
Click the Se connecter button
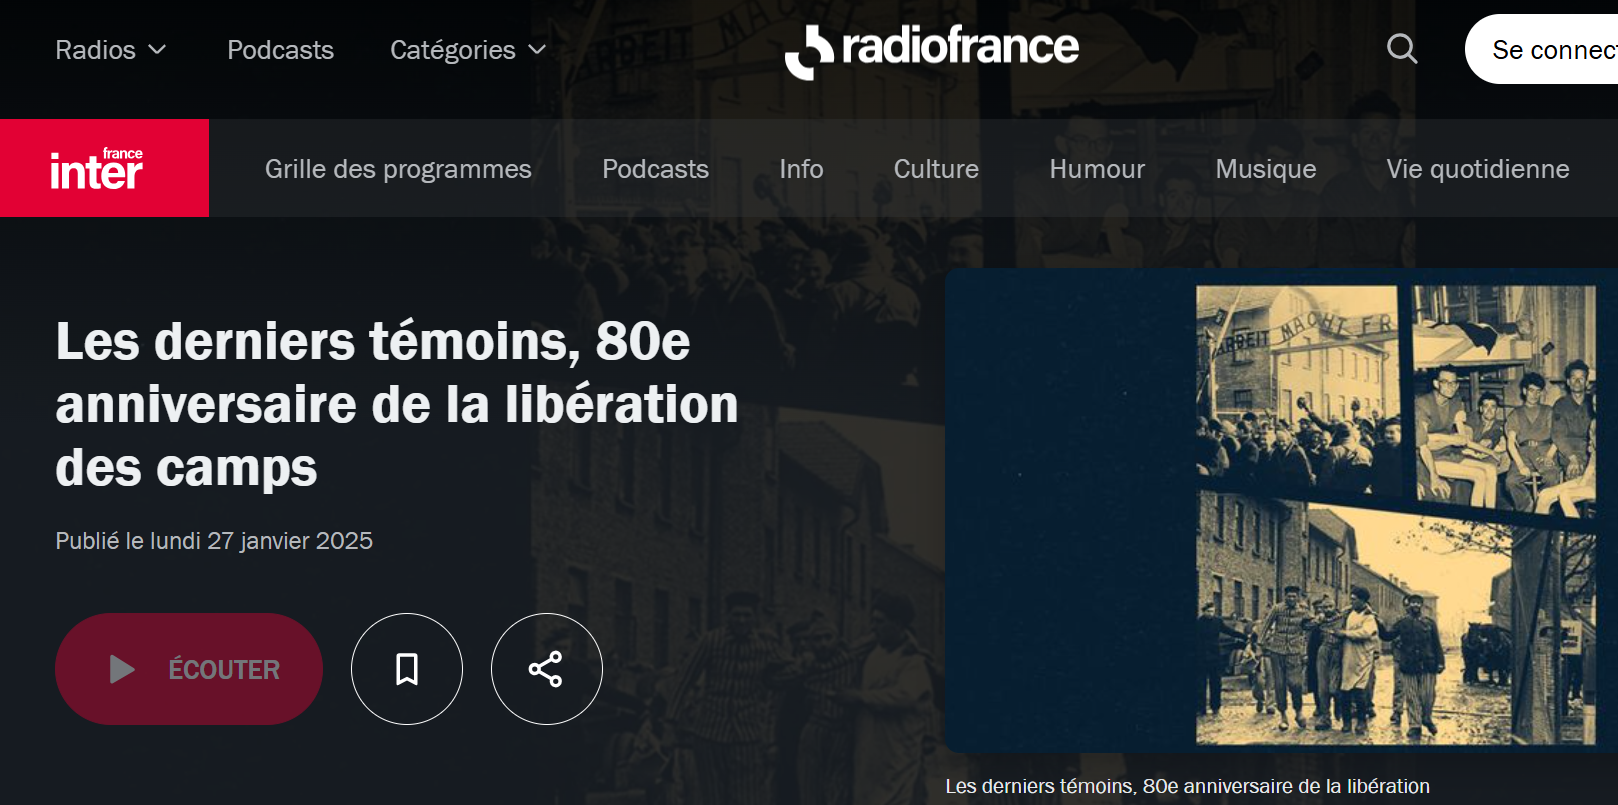coord(1542,49)
